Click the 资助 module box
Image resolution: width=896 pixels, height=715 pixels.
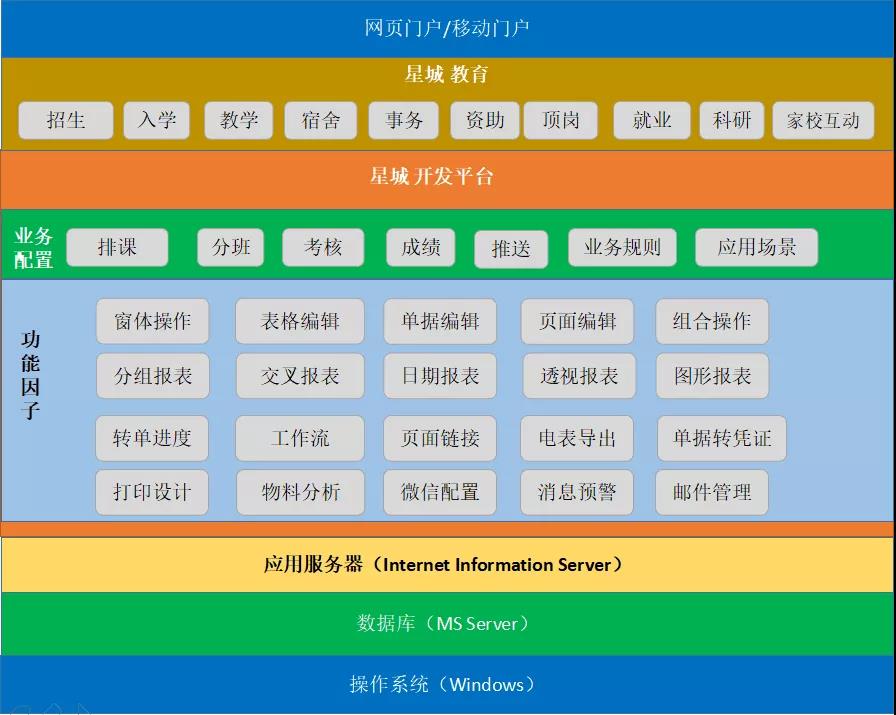point(485,120)
